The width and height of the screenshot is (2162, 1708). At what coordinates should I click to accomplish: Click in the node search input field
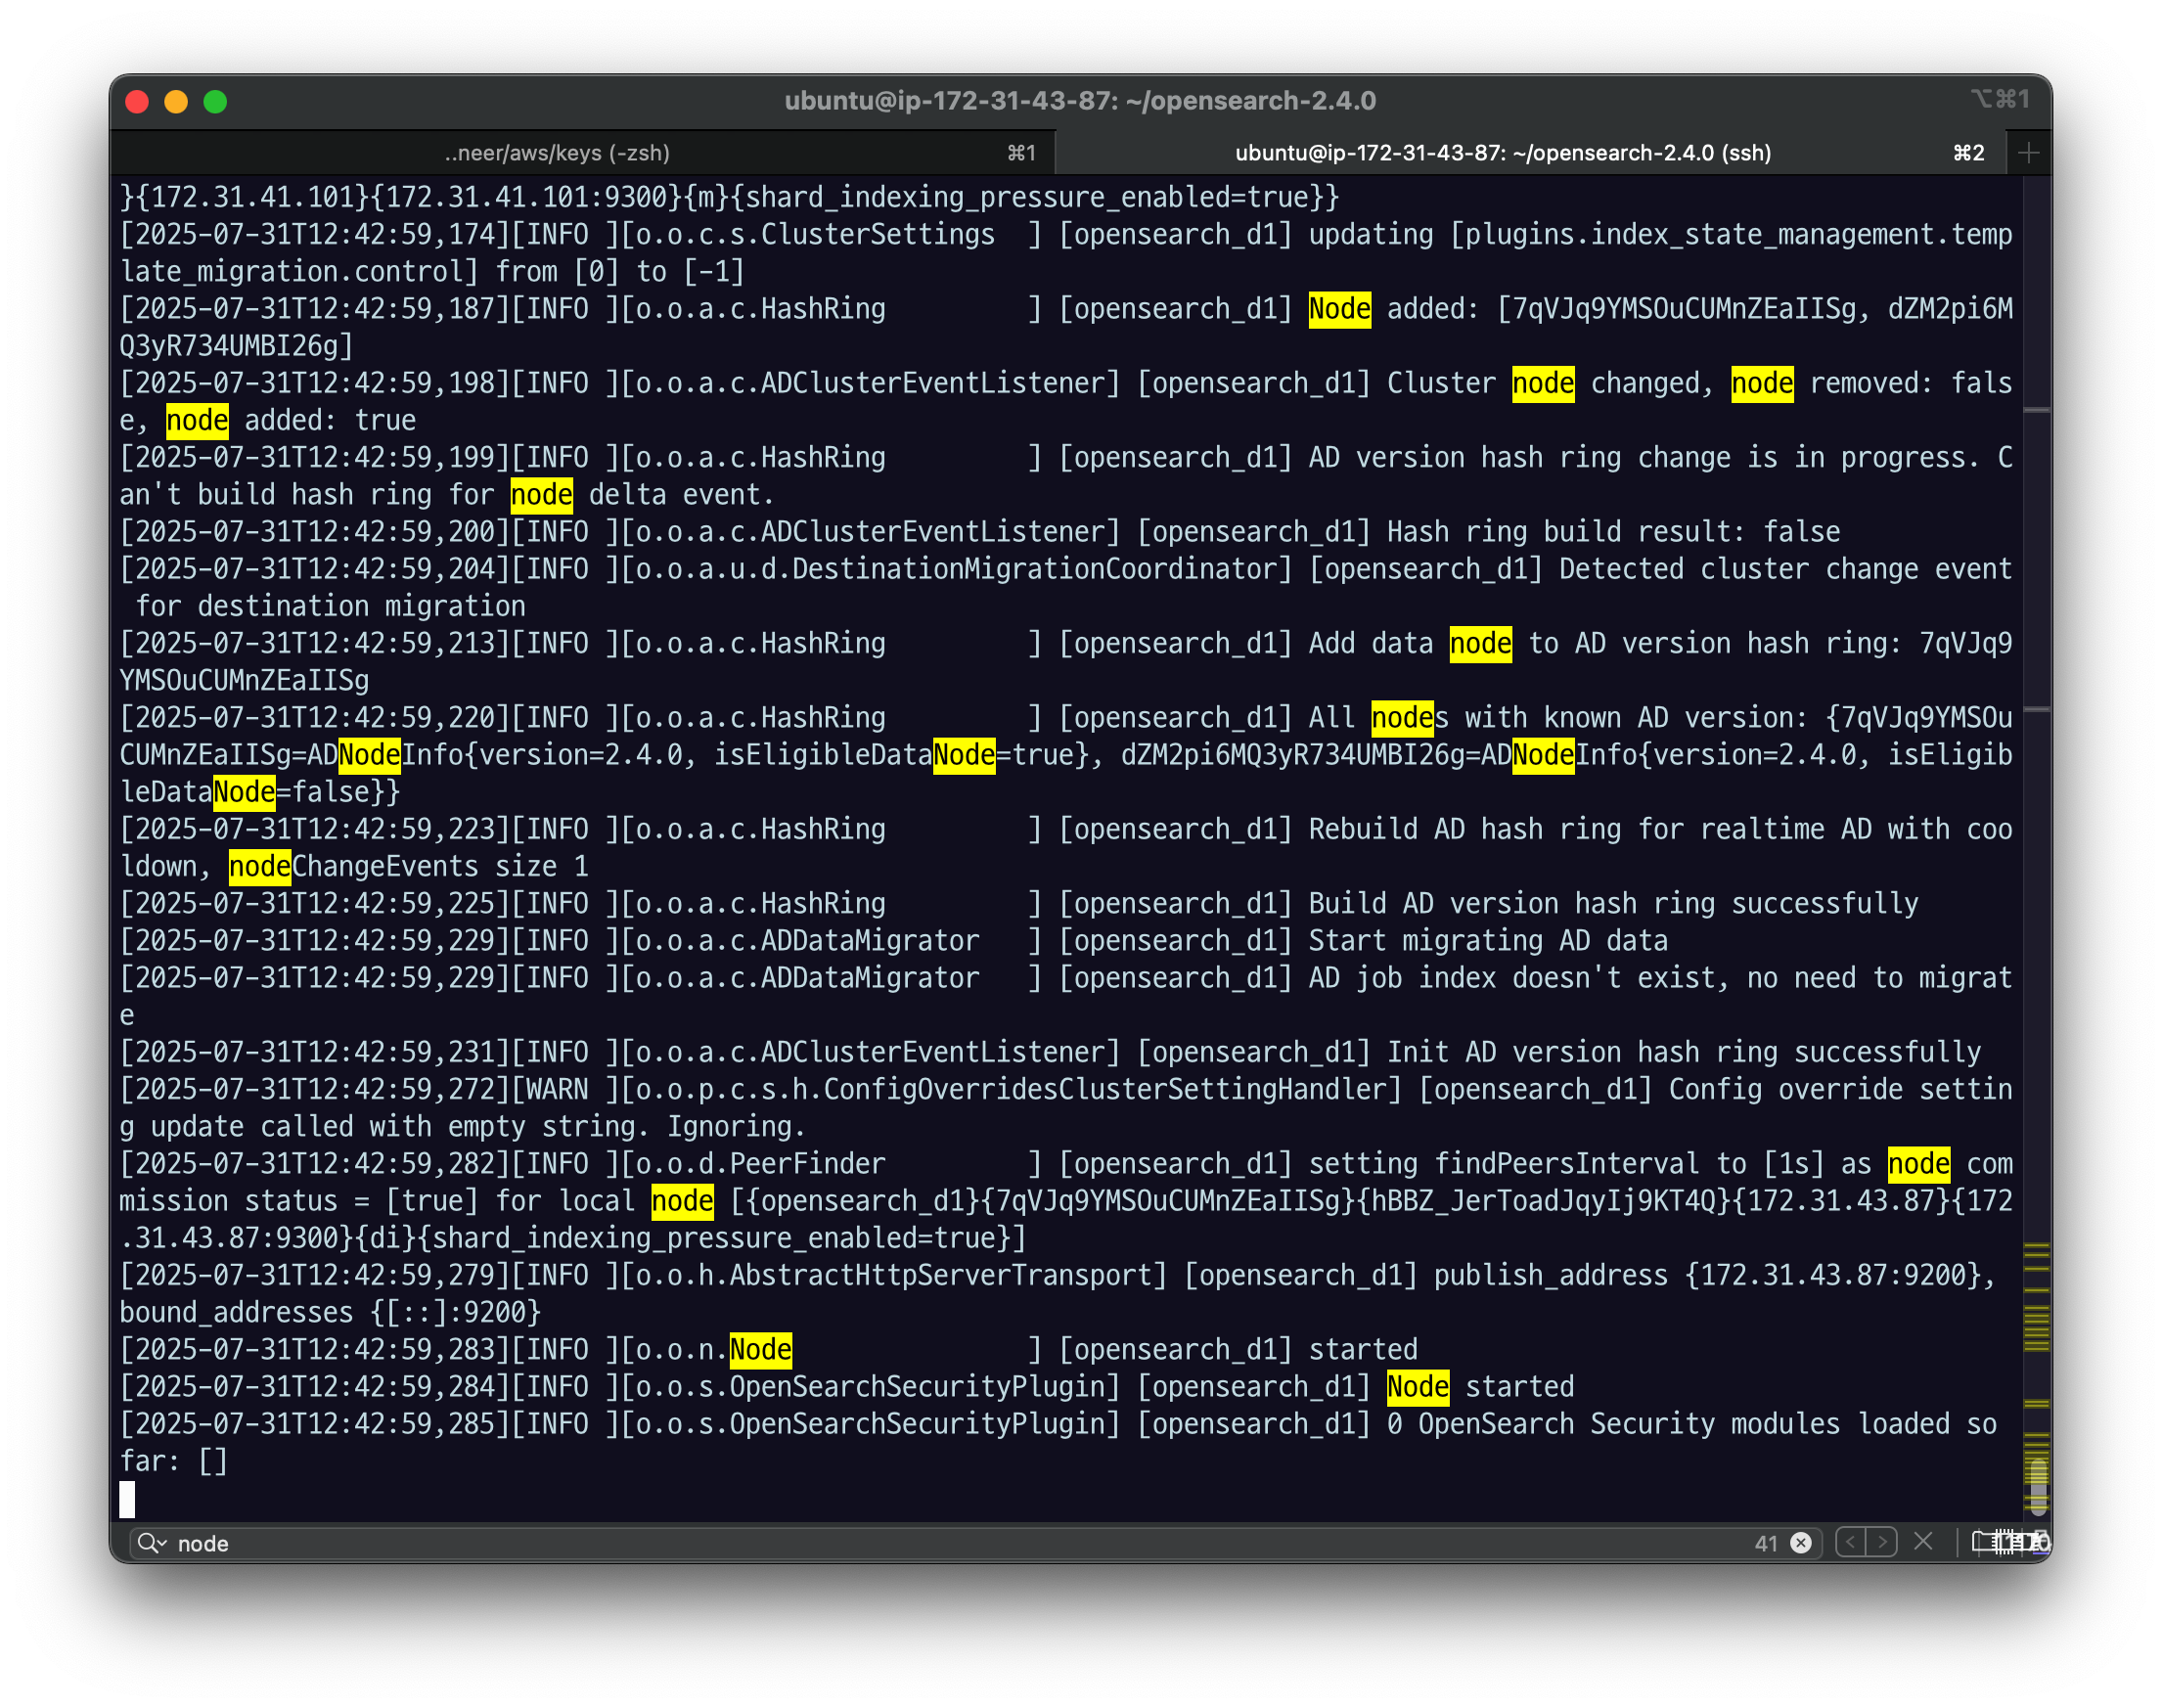click(x=900, y=1543)
